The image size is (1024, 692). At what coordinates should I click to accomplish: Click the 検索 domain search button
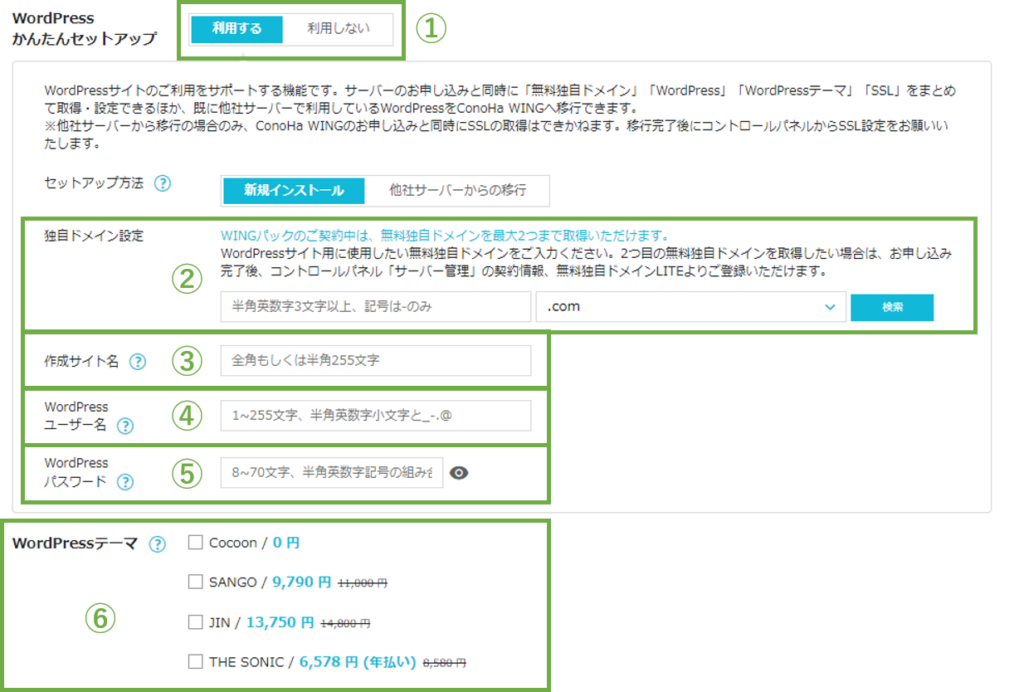point(890,306)
